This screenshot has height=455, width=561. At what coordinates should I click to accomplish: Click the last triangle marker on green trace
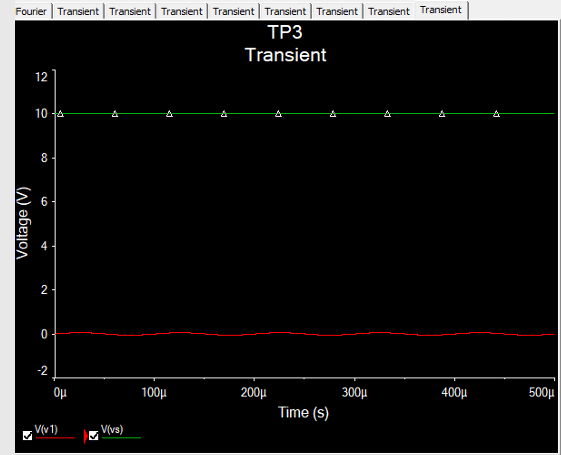tap(496, 114)
